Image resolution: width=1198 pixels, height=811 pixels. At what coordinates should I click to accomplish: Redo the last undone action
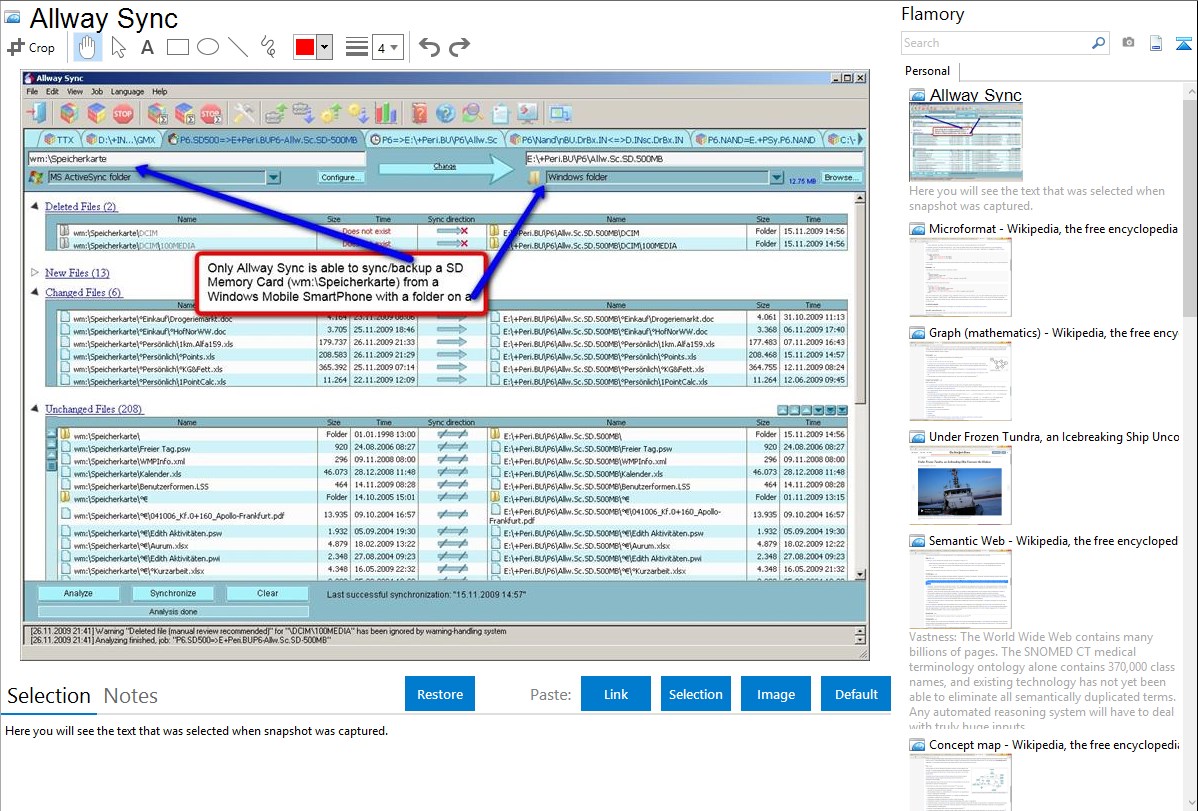click(x=459, y=47)
